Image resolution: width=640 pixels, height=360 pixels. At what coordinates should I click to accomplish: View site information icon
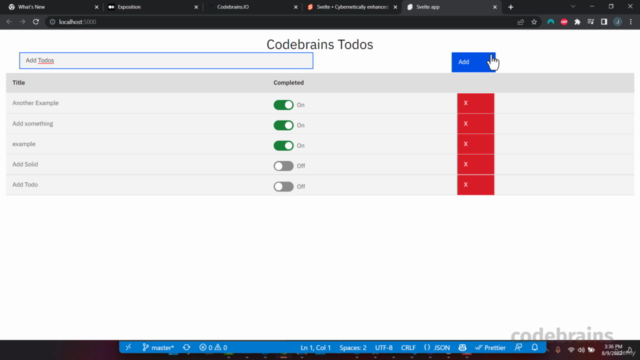pyautogui.click(x=52, y=22)
